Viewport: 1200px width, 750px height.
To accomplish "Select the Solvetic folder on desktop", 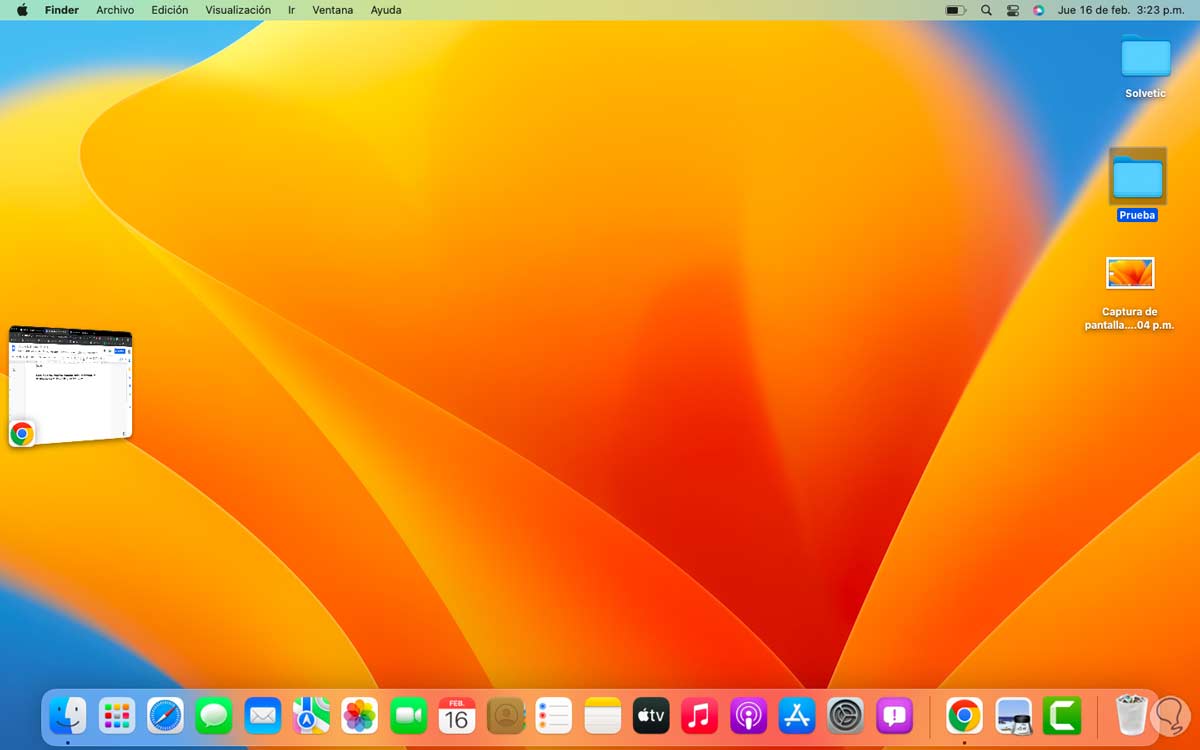I will [1146, 57].
